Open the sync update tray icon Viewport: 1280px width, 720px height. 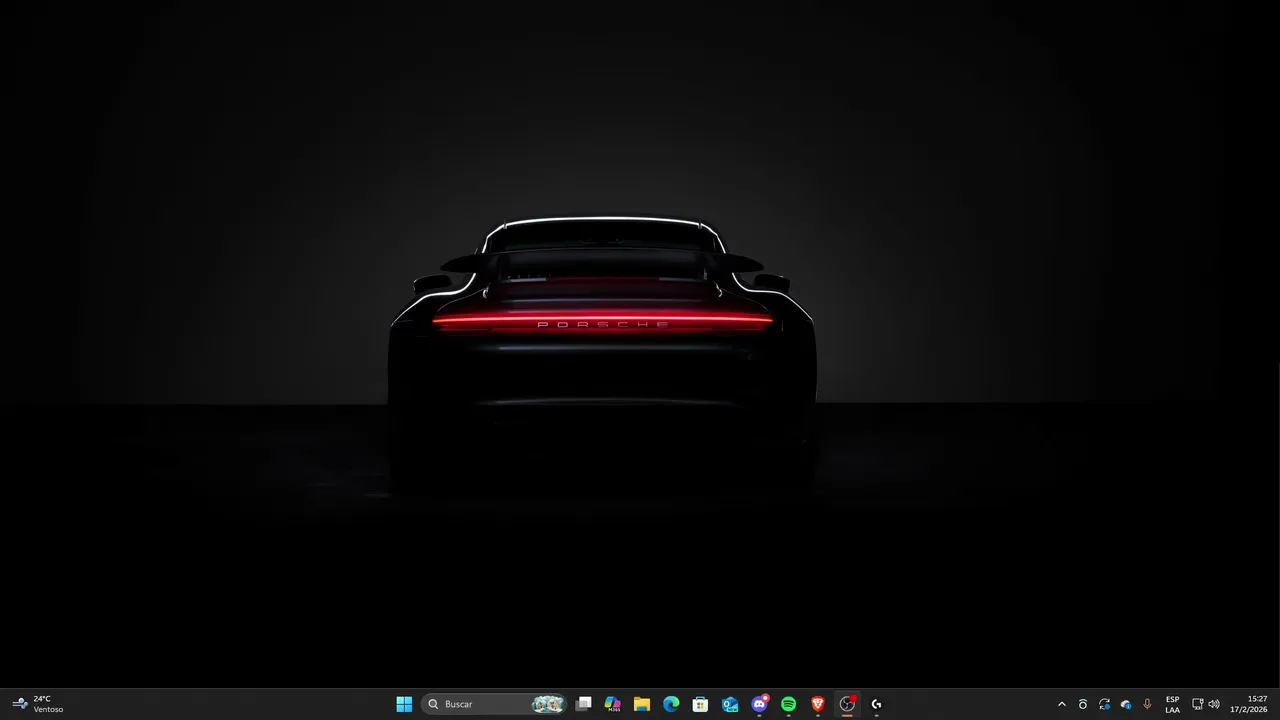(1104, 704)
